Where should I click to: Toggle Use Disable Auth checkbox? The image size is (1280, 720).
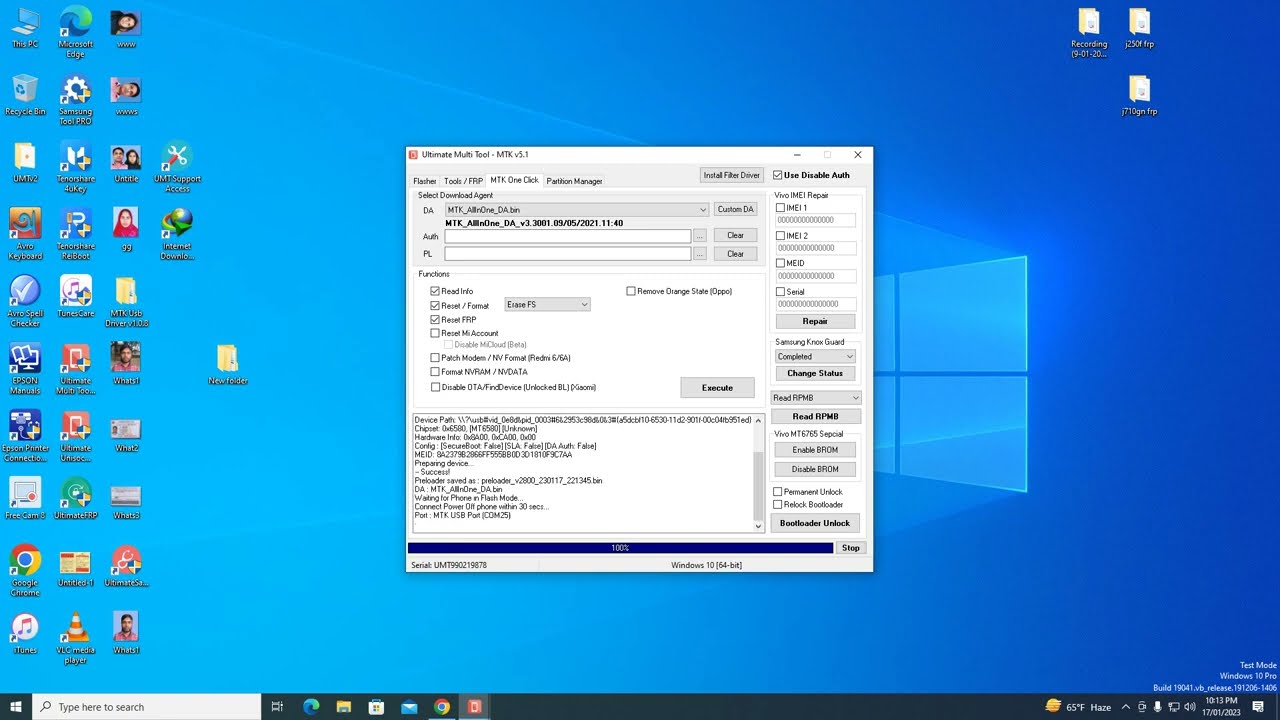778,175
